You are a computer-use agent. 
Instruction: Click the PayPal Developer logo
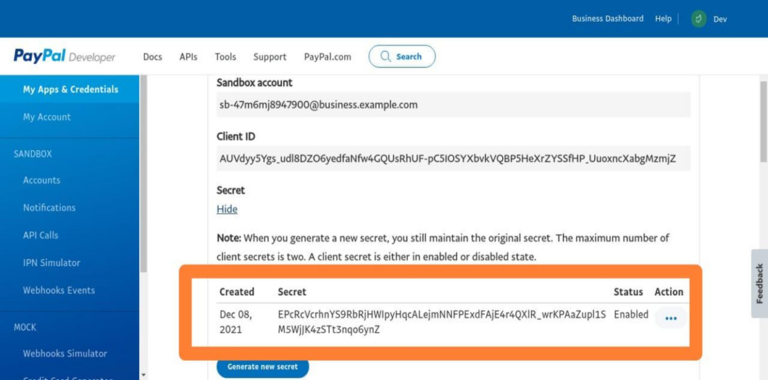click(64, 56)
